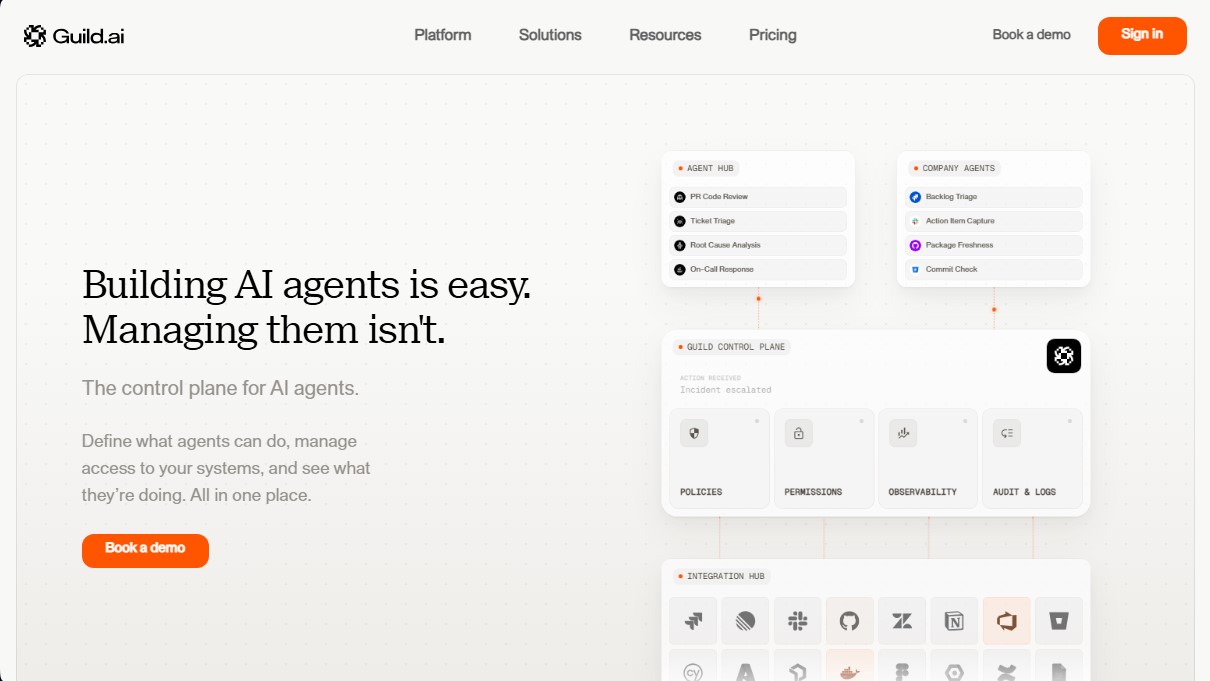Click the text 'The control plane for AI agents.'
This screenshot has width=1210, height=681.
[x=220, y=388]
